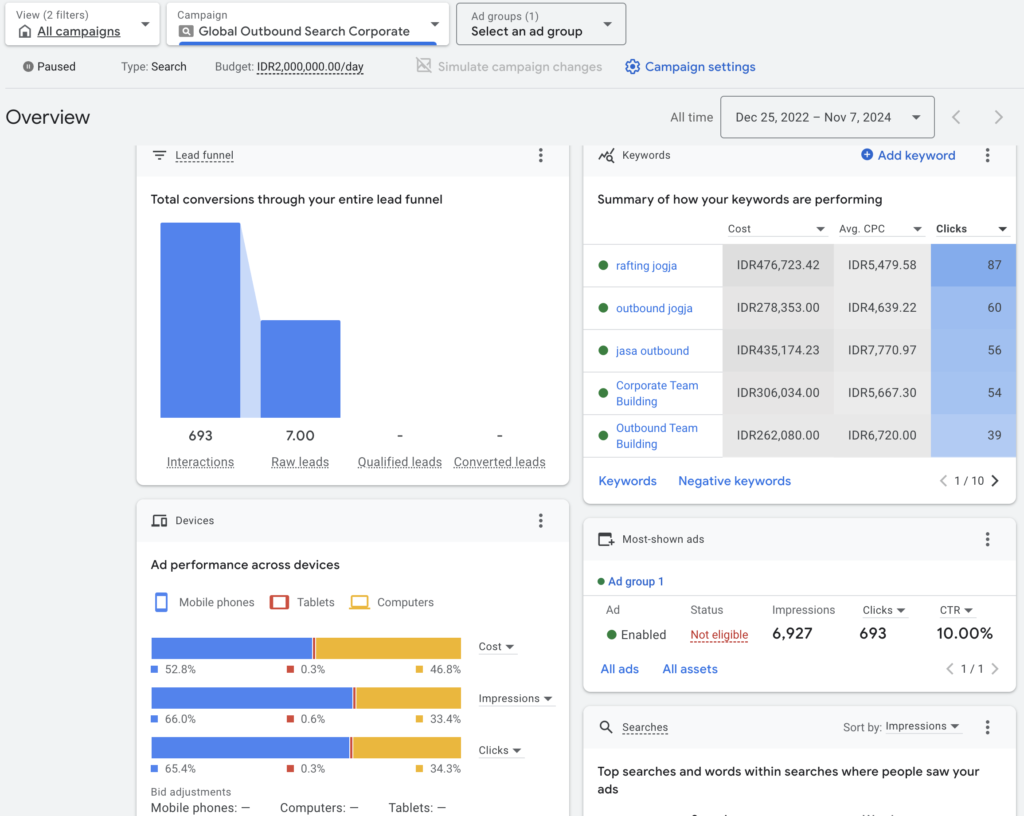
Task: Click the Devices panel icon
Action: pyautogui.click(x=159, y=520)
